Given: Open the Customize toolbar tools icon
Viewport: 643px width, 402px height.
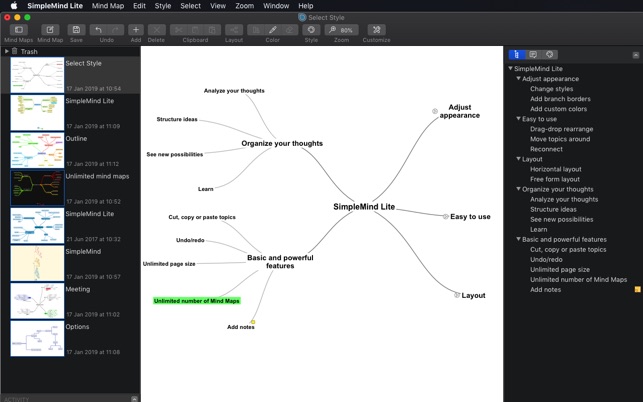Looking at the screenshot, I should click(x=376, y=30).
